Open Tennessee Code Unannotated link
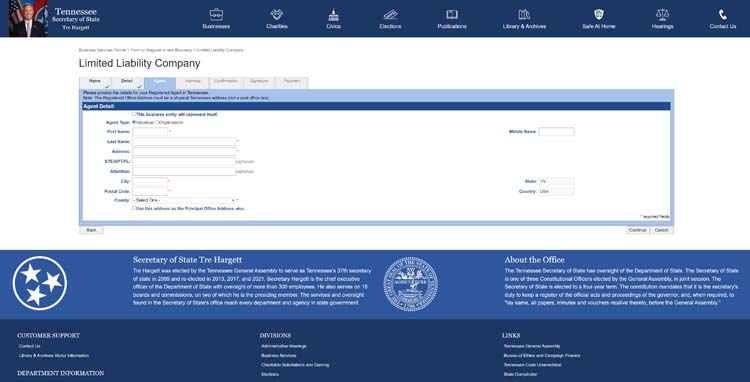 (x=532, y=365)
